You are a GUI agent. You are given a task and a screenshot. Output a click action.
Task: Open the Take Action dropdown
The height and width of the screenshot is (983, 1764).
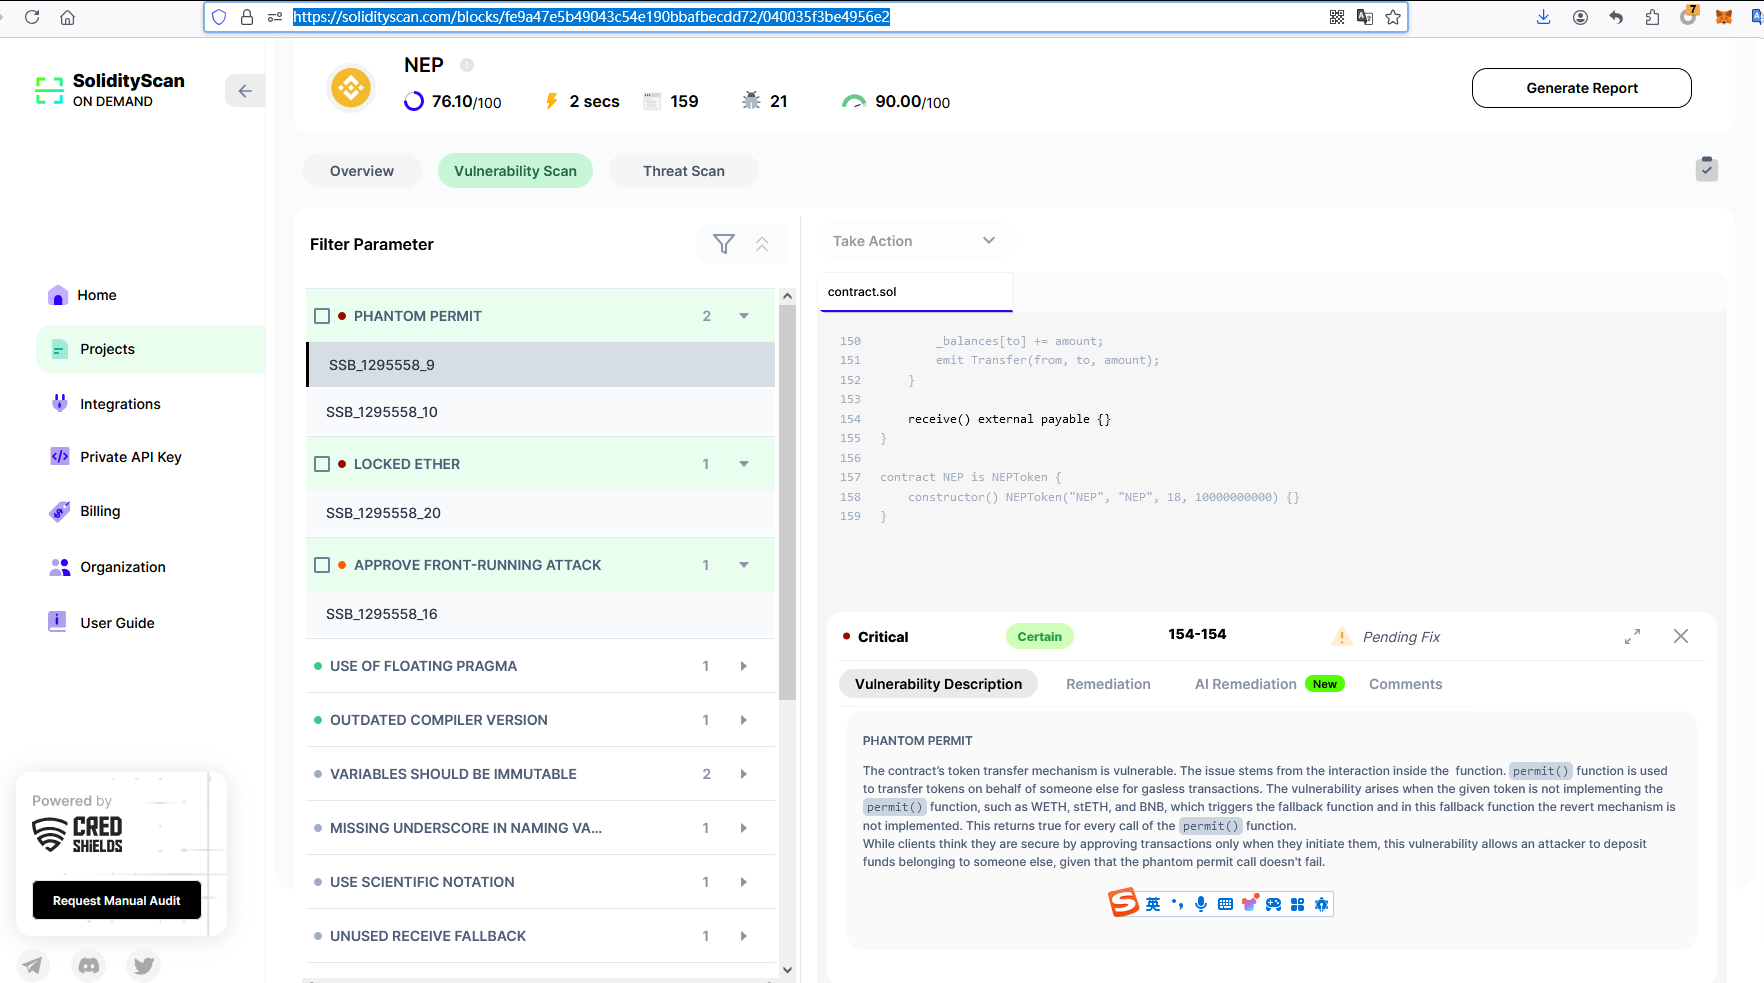[913, 241]
